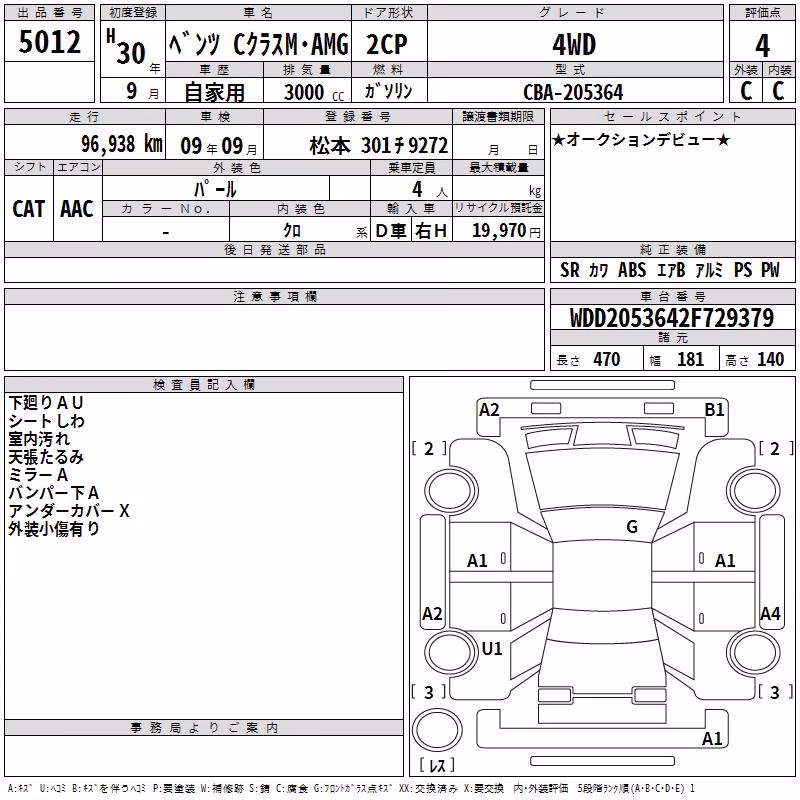Click the length value 470
Image resolution: width=800 pixels, height=800 pixels.
tap(607, 359)
